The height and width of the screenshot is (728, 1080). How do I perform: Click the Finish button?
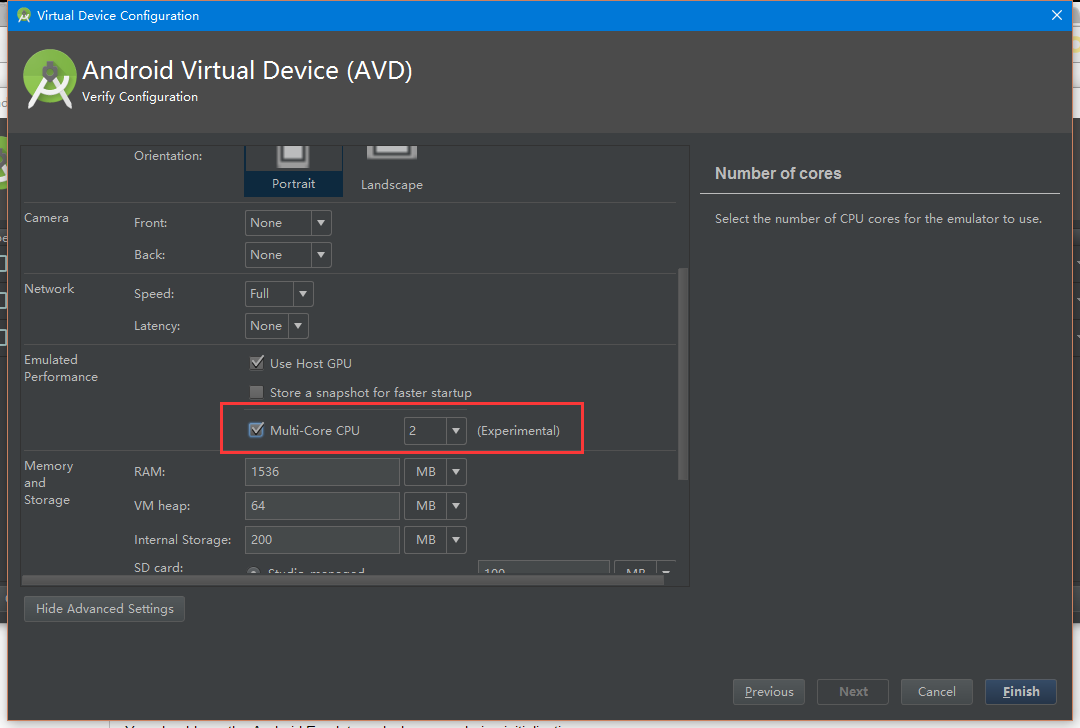[x=1021, y=691]
